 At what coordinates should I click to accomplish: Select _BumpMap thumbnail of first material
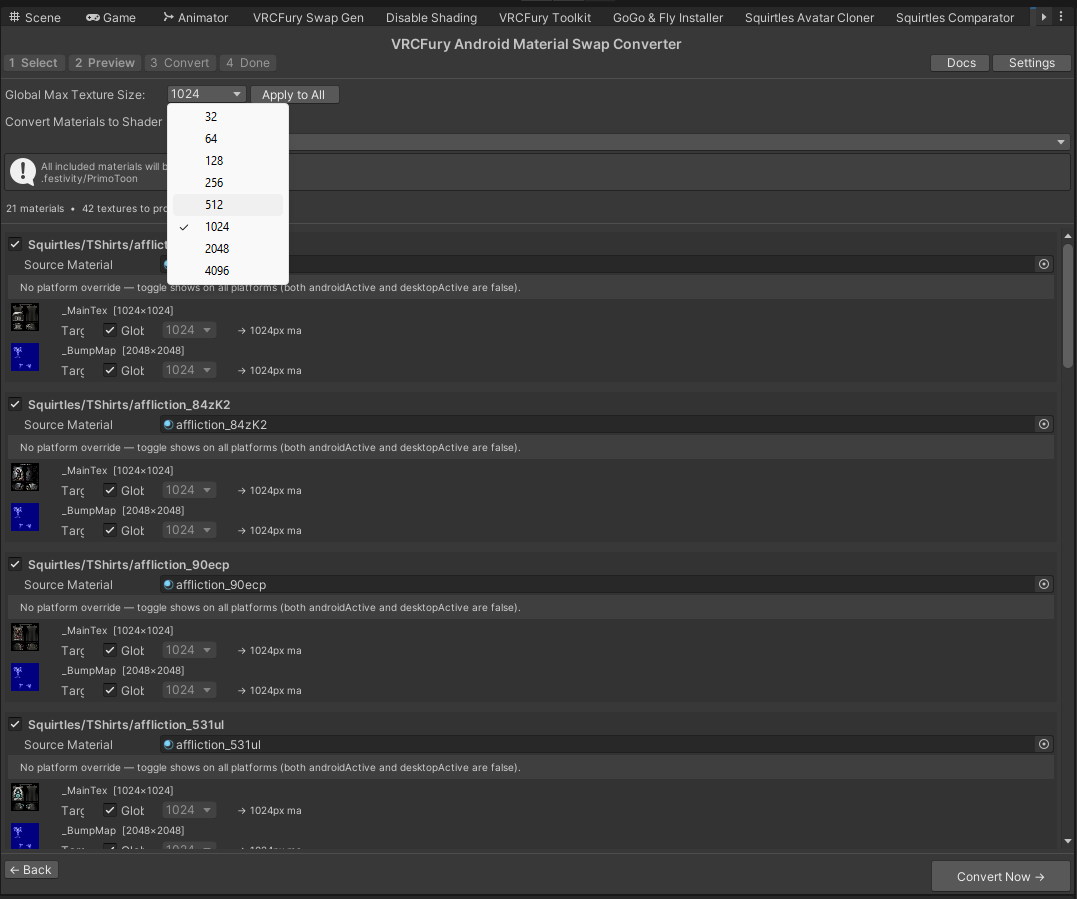coord(25,357)
